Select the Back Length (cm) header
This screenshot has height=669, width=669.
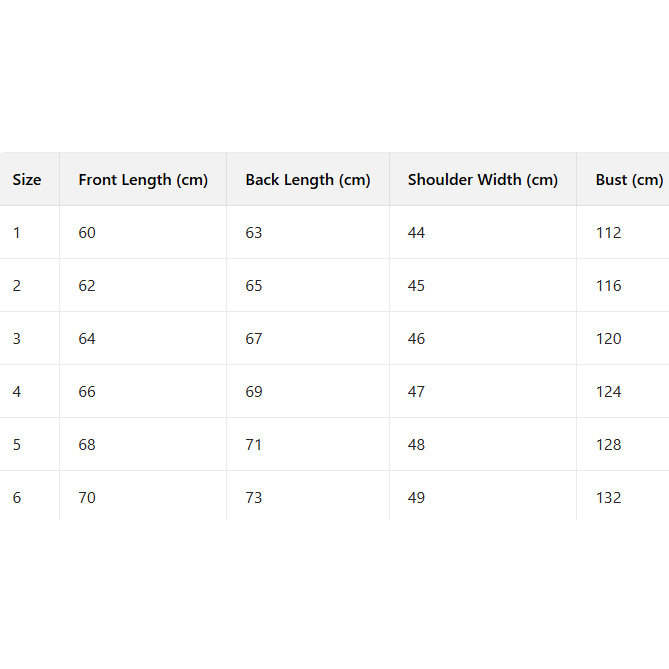tap(308, 180)
